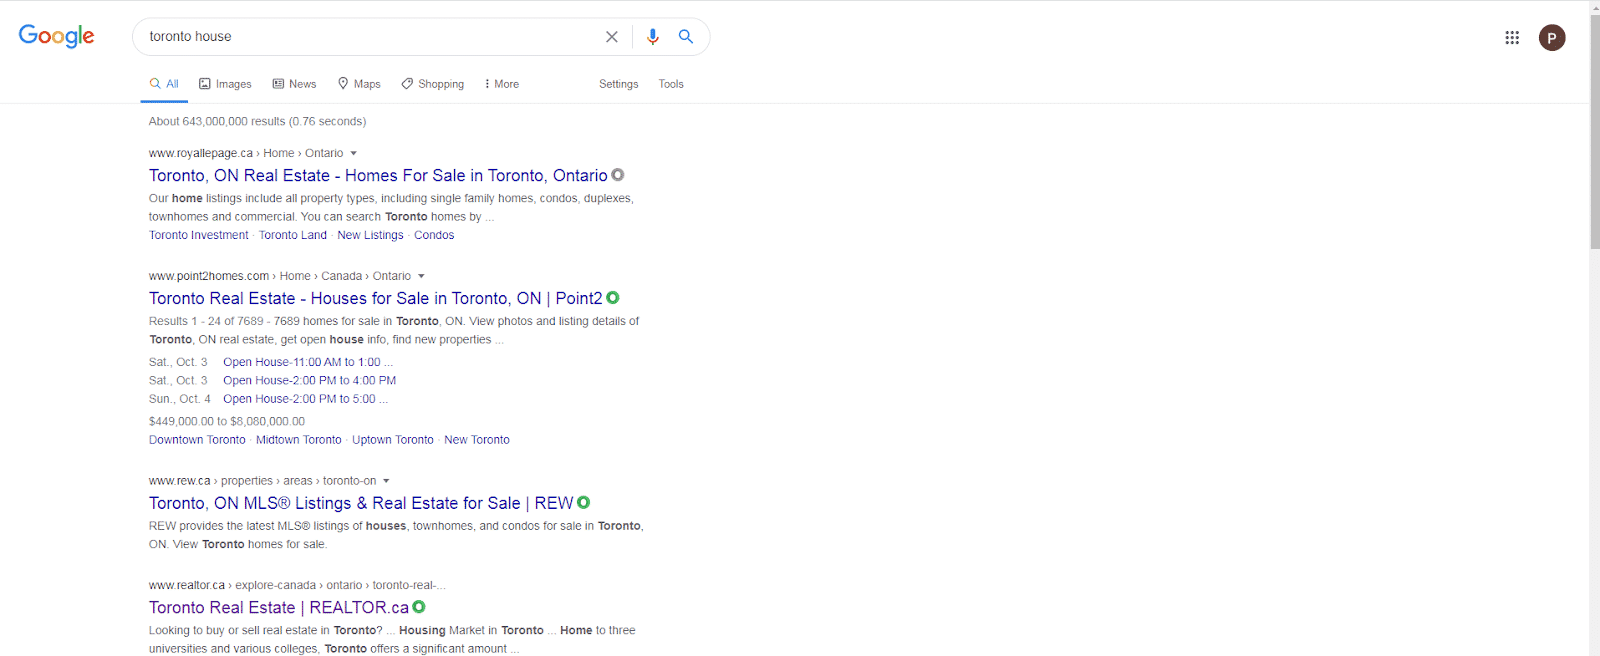Click the blue magnifier search button
Image resolution: width=1600 pixels, height=656 pixels.
click(686, 37)
